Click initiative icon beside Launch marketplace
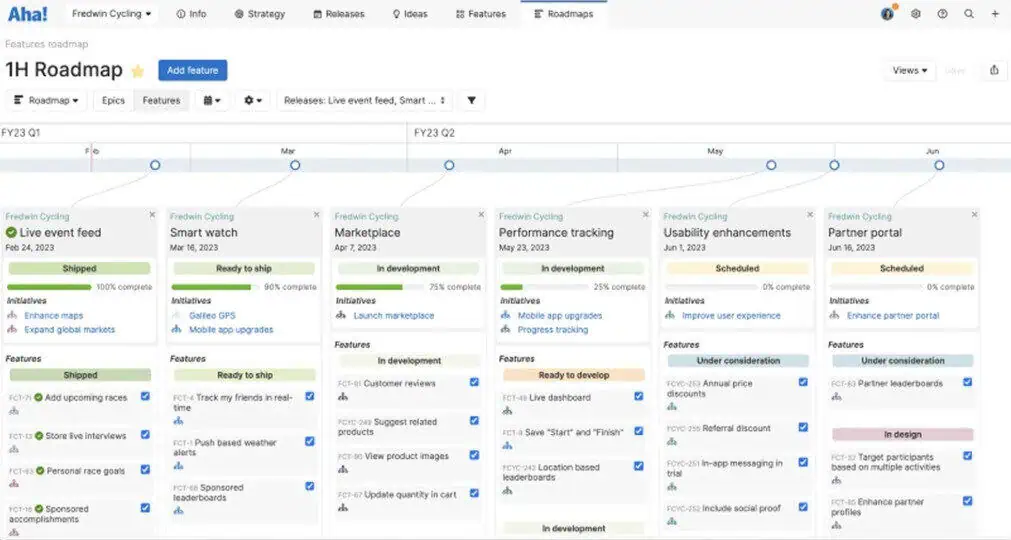 pos(341,315)
